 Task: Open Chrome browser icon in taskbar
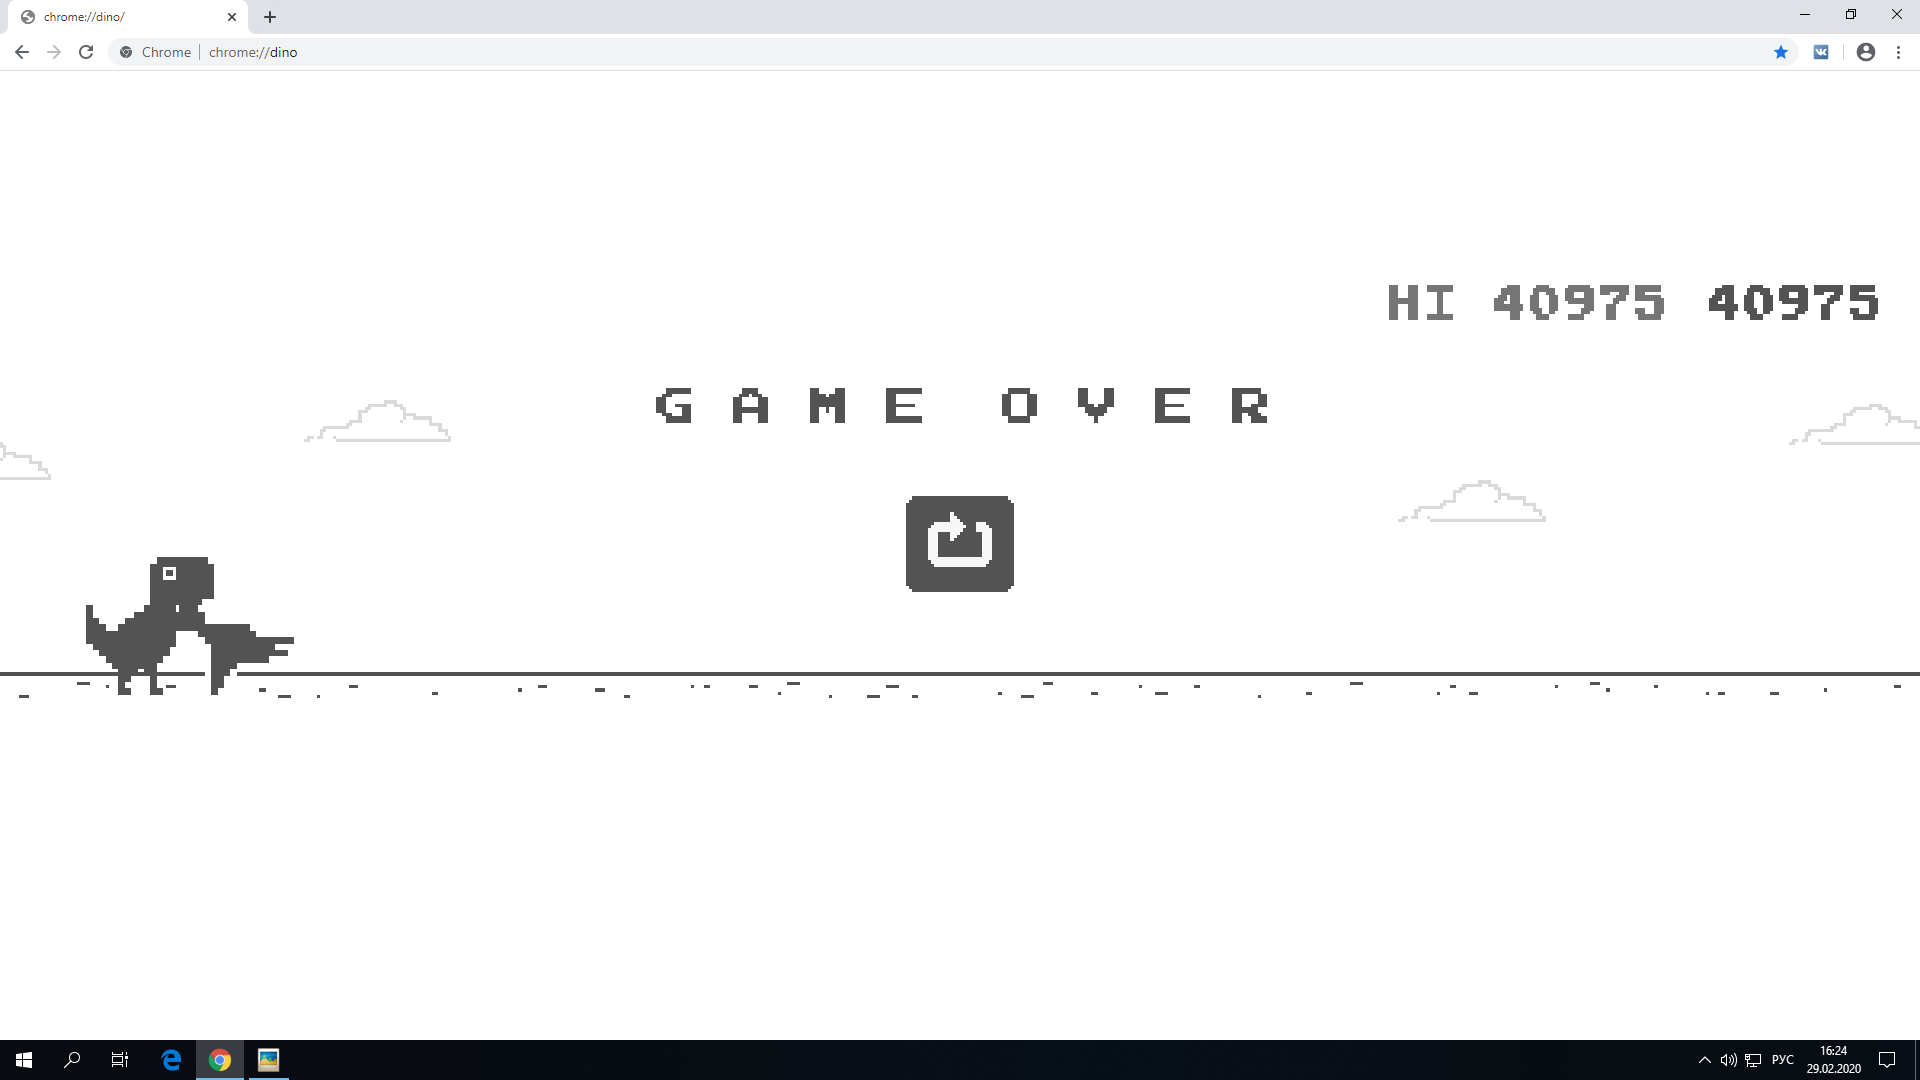coord(220,1059)
